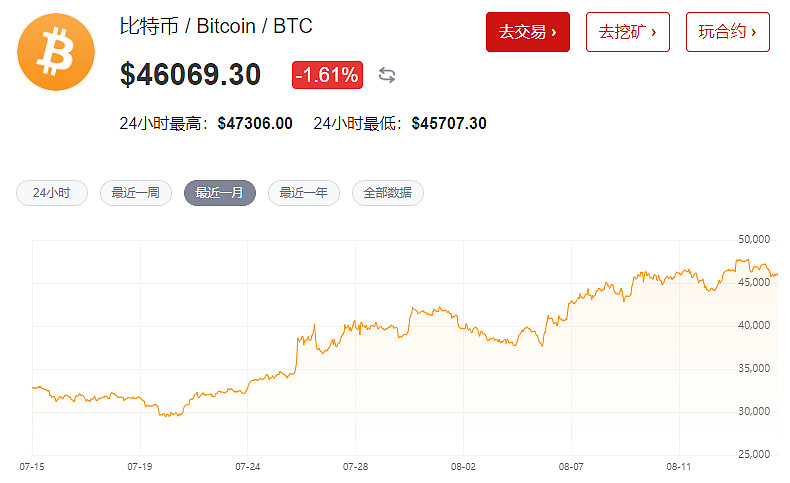The width and height of the screenshot is (790, 483).
Task: Switch chart to 最近一年 range
Action: [304, 193]
